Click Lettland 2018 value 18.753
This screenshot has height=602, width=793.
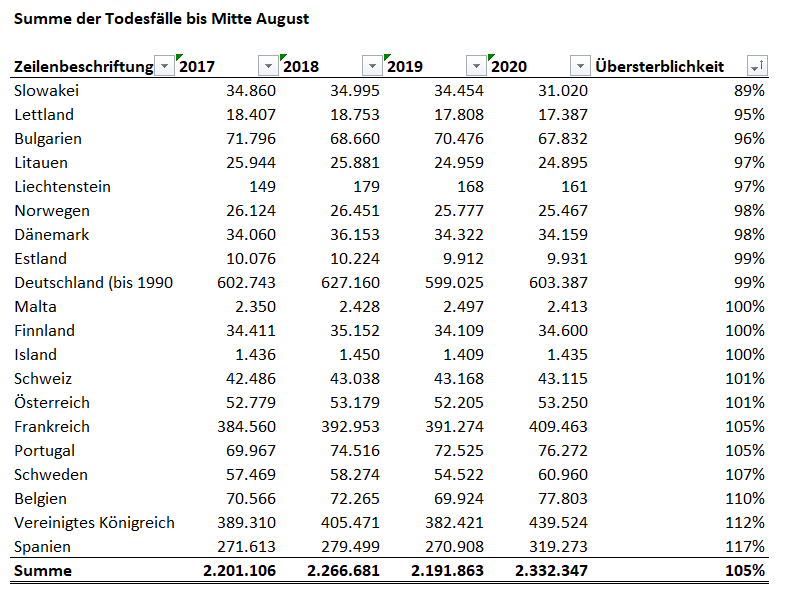[x=355, y=115]
